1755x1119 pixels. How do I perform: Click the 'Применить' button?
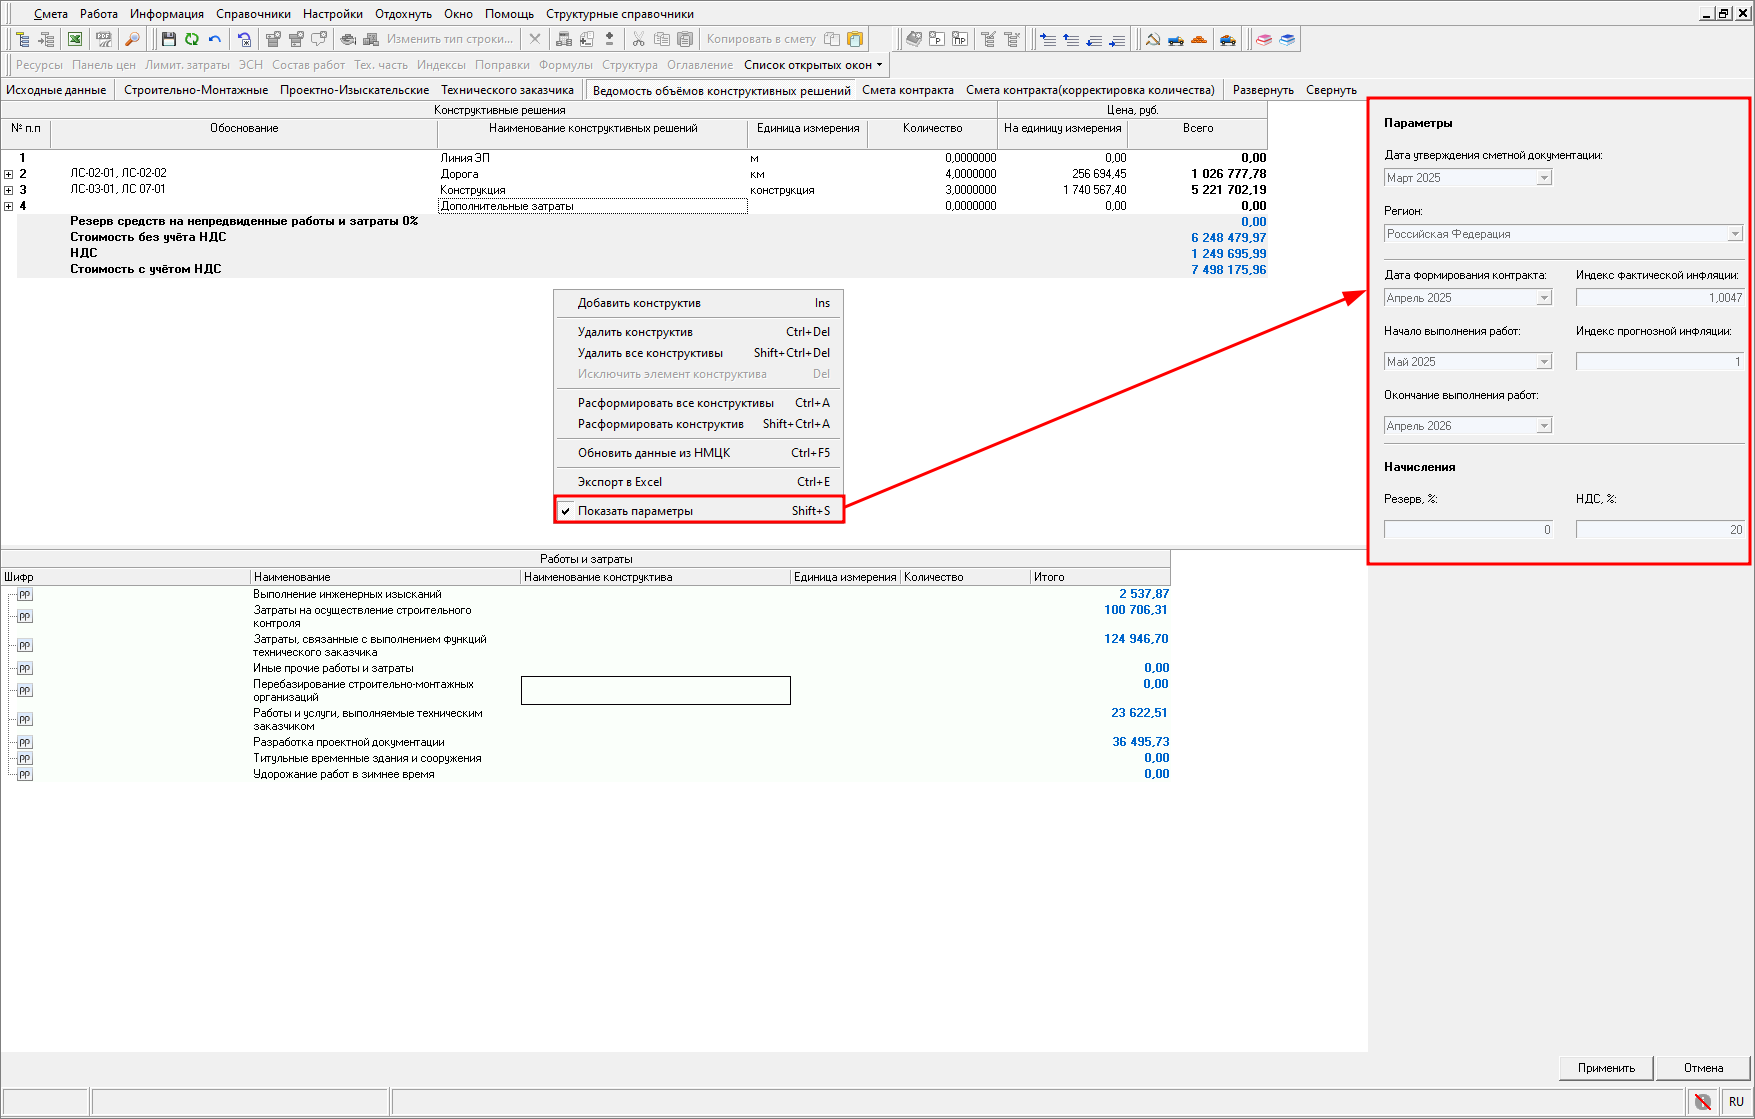(1606, 1068)
